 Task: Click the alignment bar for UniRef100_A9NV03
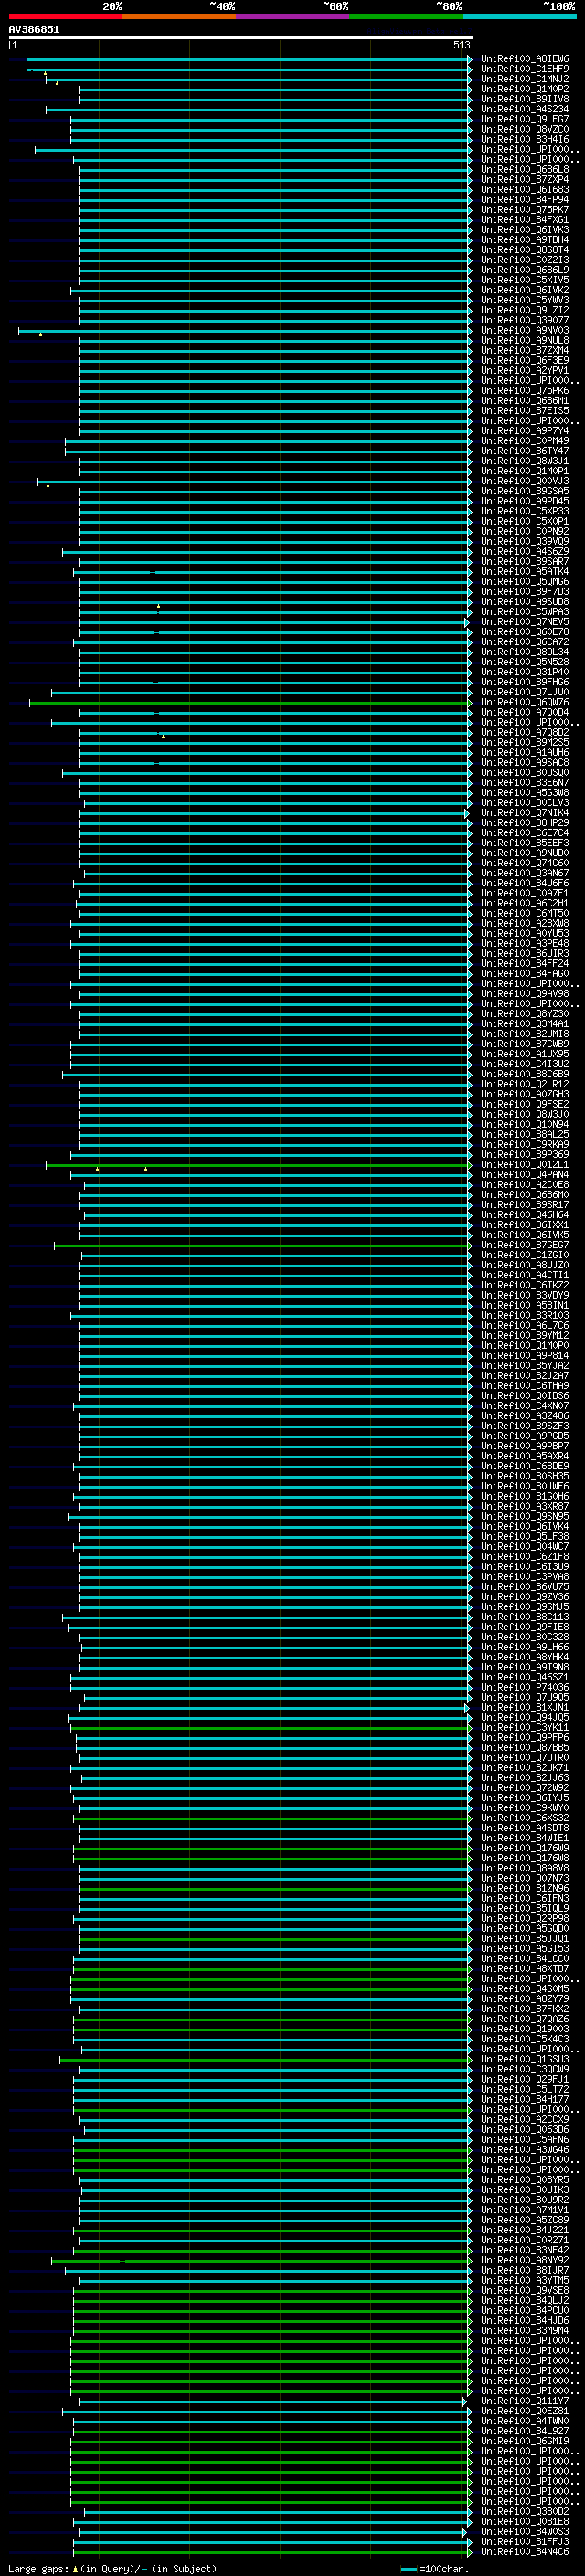(x=245, y=330)
